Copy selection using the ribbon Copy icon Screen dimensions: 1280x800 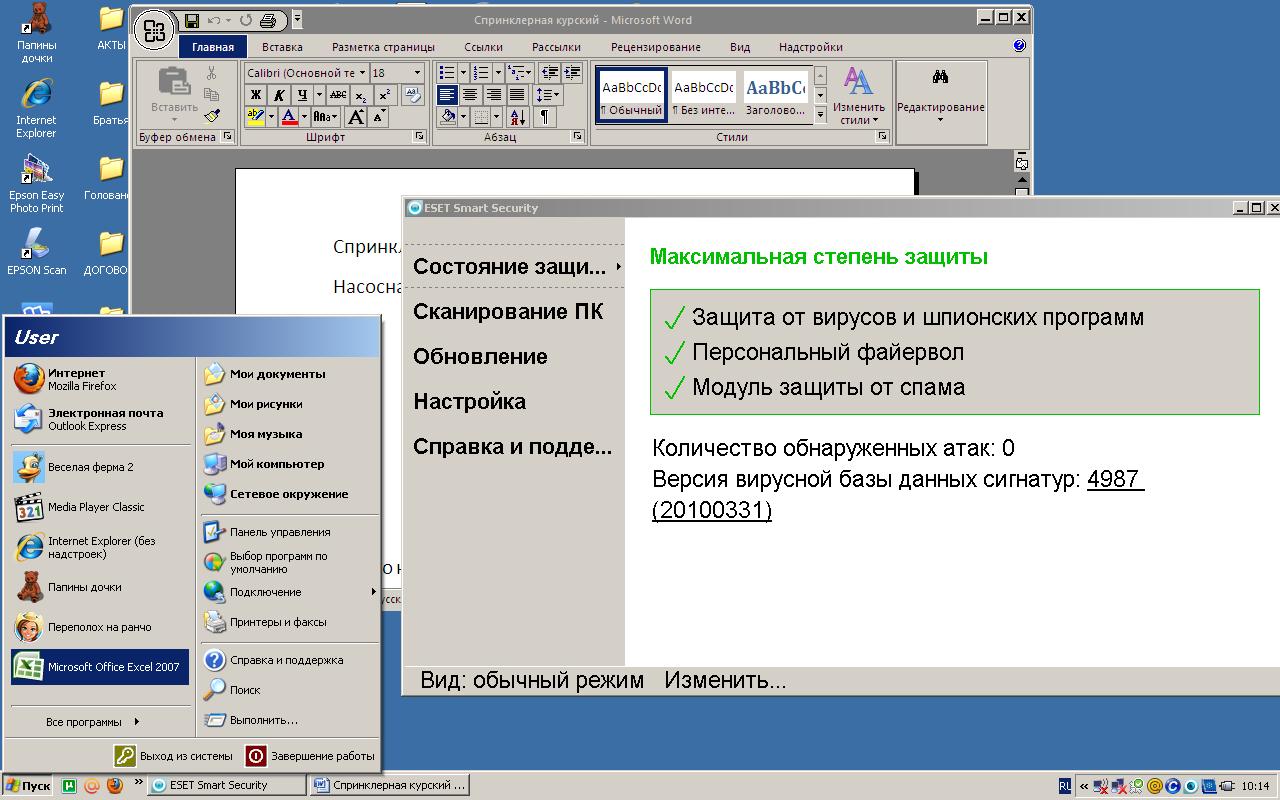tap(211, 94)
